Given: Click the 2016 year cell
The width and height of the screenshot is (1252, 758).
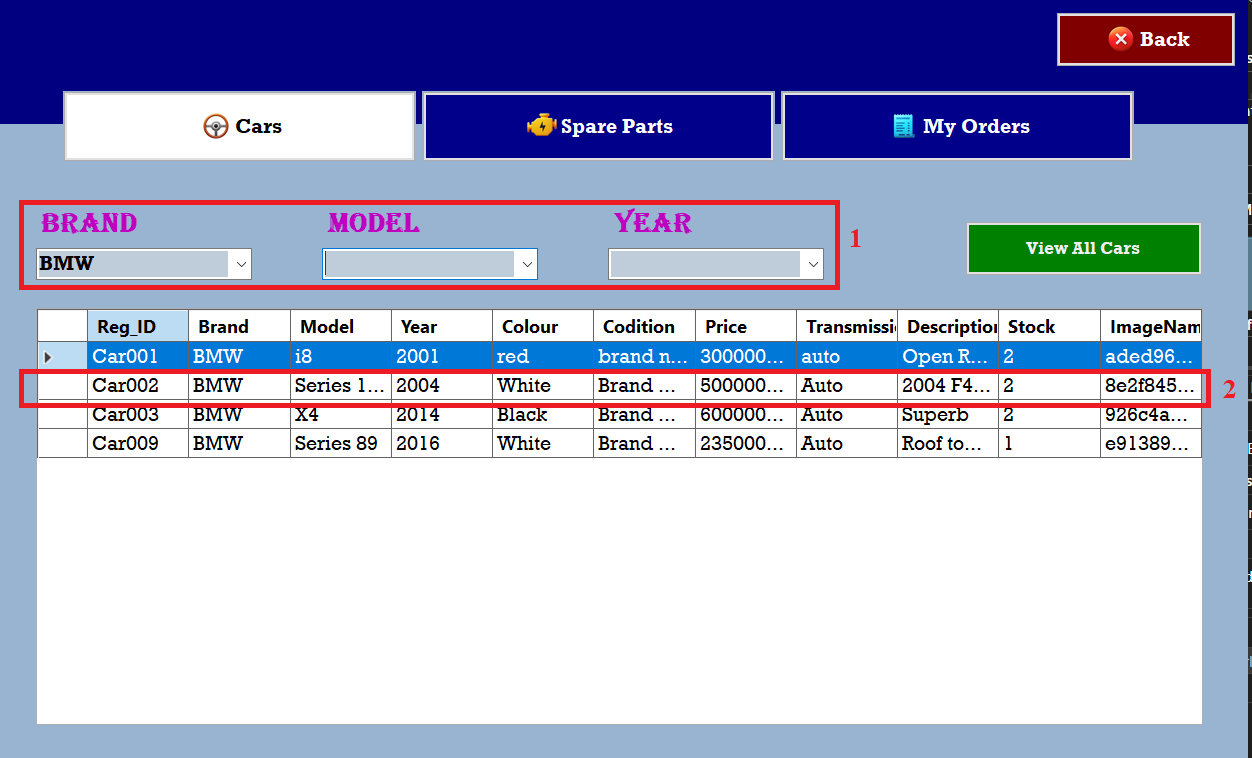Looking at the screenshot, I should 442,444.
